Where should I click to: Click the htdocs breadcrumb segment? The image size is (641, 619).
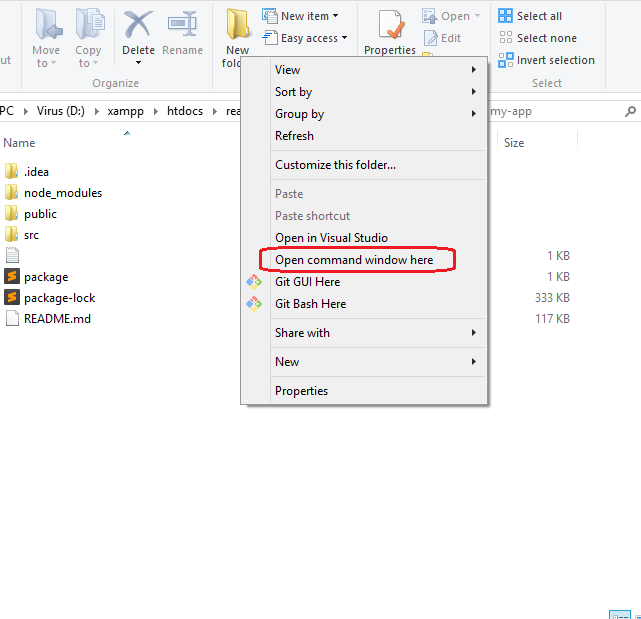click(x=185, y=111)
